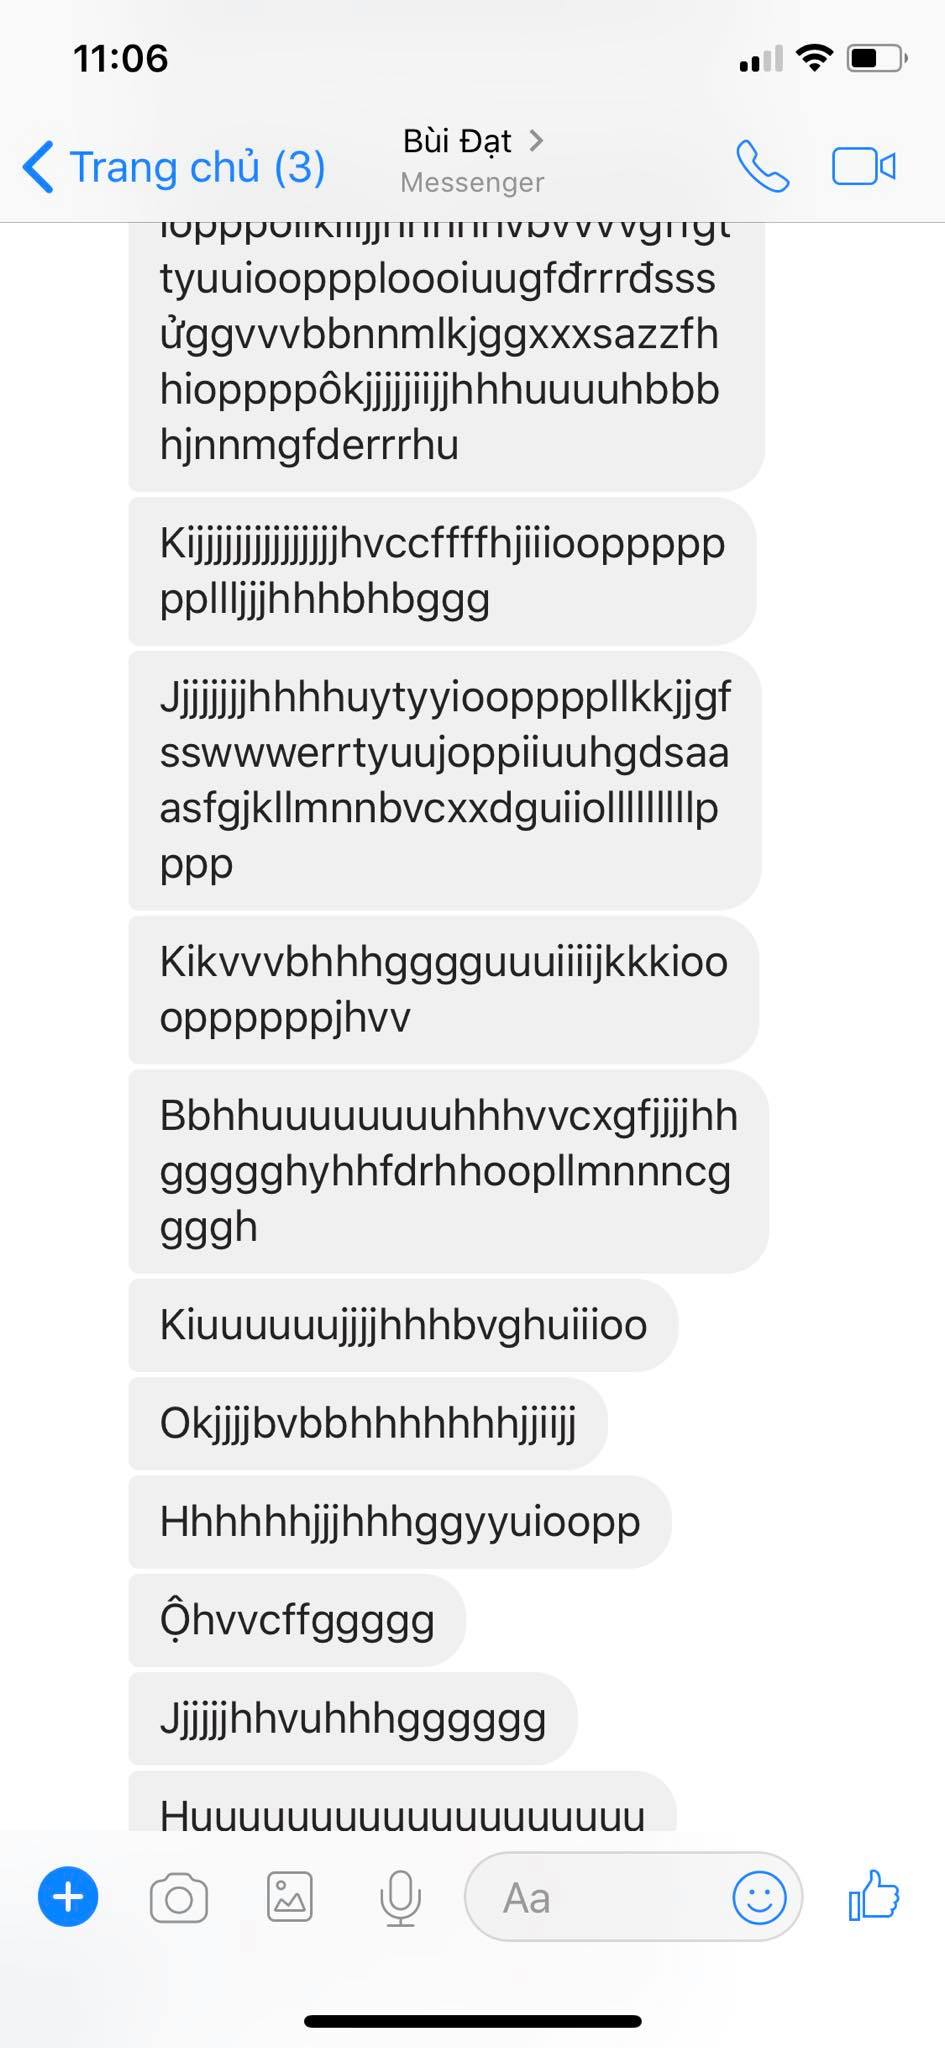Open the photo gallery picker
This screenshot has width=945, height=2048.
coord(290,1897)
